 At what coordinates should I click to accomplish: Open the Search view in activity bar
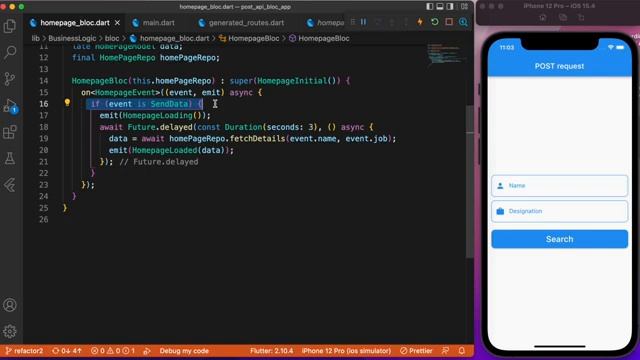click(10, 52)
